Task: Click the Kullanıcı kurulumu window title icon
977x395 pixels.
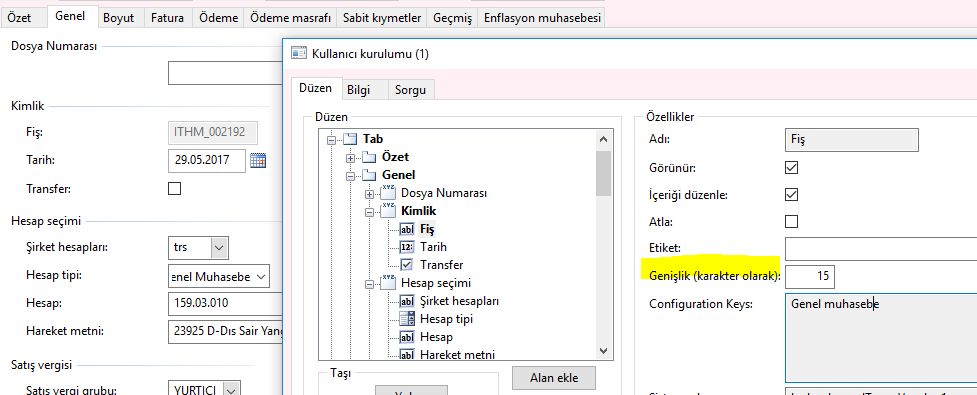Action: [298, 54]
